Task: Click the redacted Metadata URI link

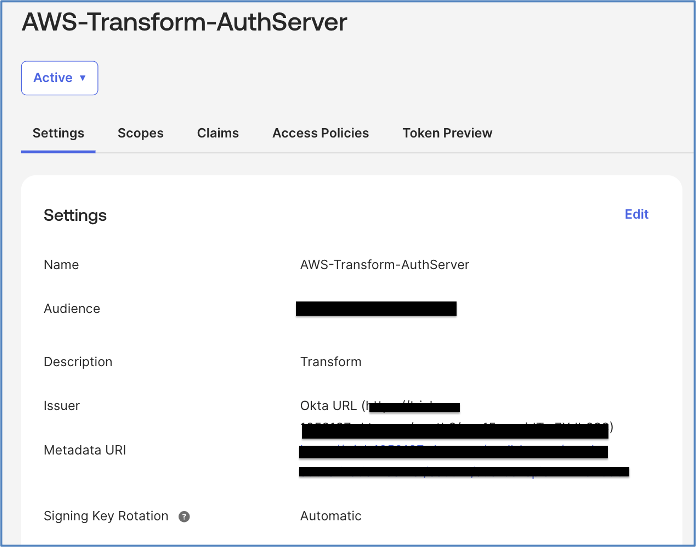Action: click(x=463, y=461)
